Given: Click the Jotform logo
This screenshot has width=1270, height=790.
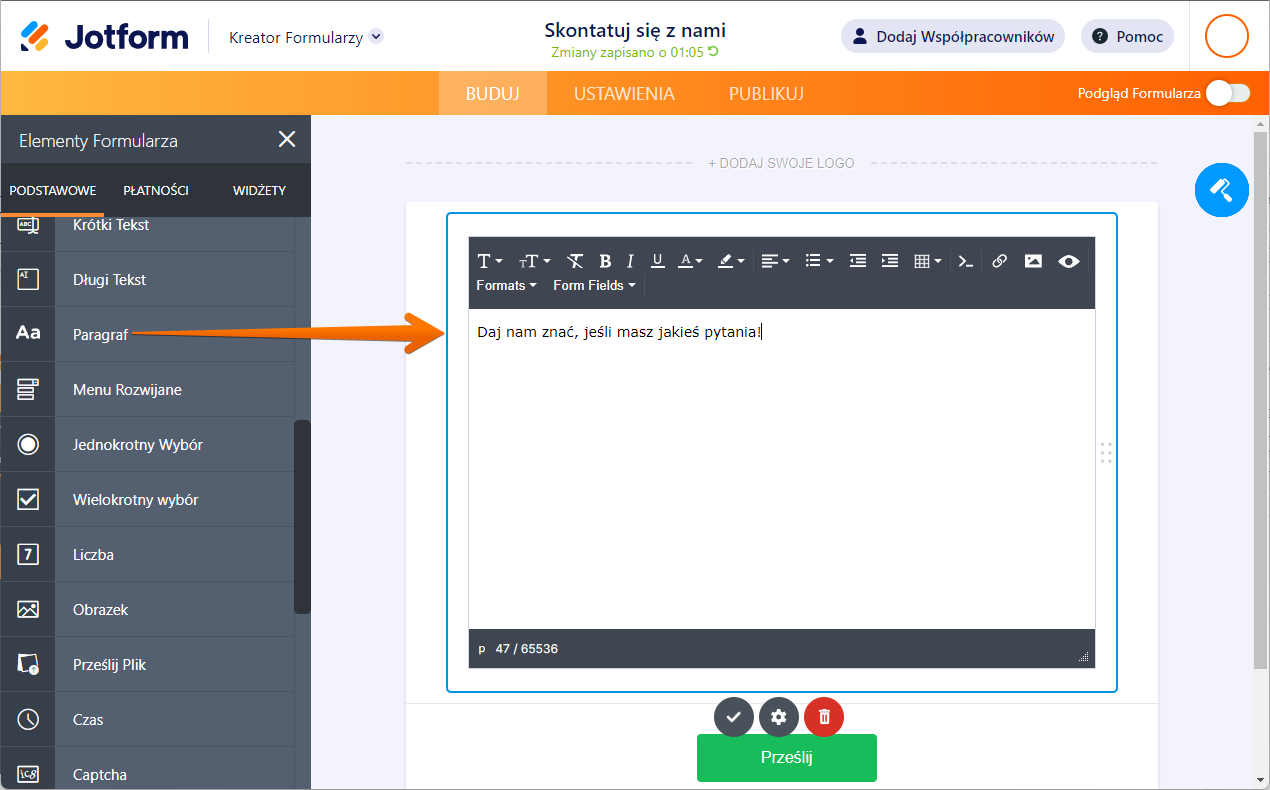Looking at the screenshot, I should tap(104, 37).
